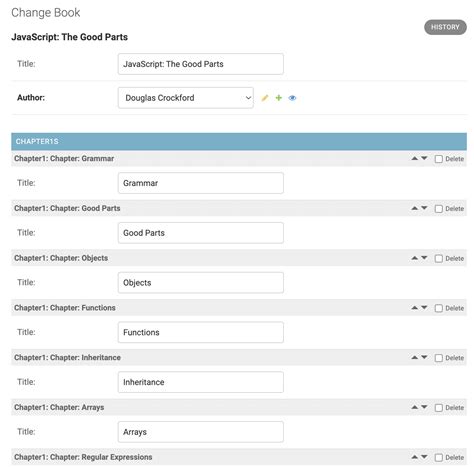Move the Inheritance chapter up
The width and height of the screenshot is (474, 468).
(414, 357)
